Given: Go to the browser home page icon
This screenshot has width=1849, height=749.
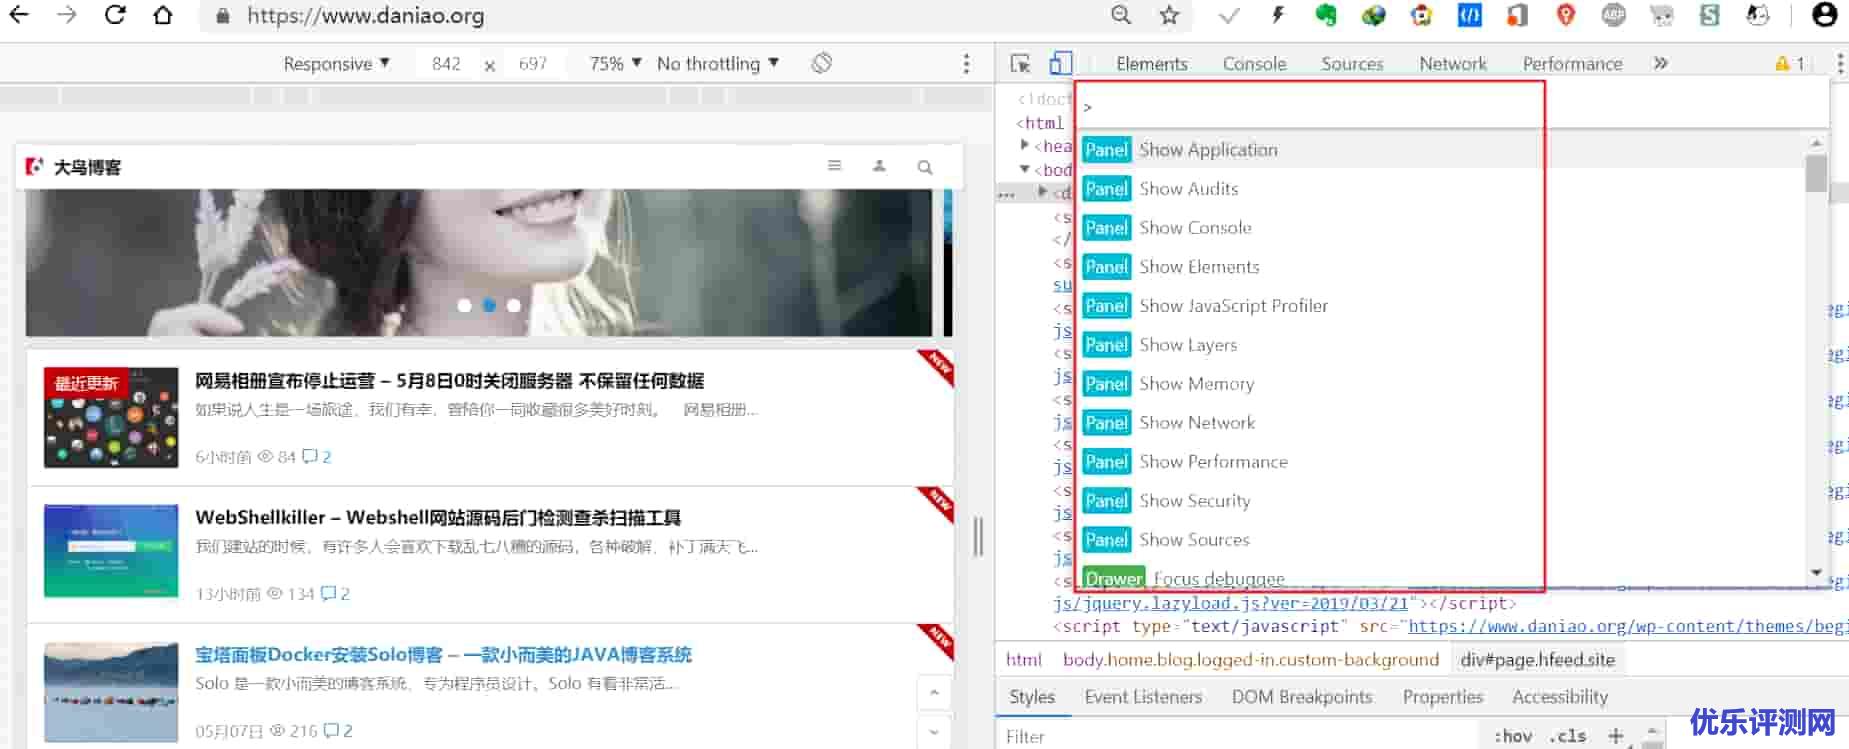Looking at the screenshot, I should [163, 15].
